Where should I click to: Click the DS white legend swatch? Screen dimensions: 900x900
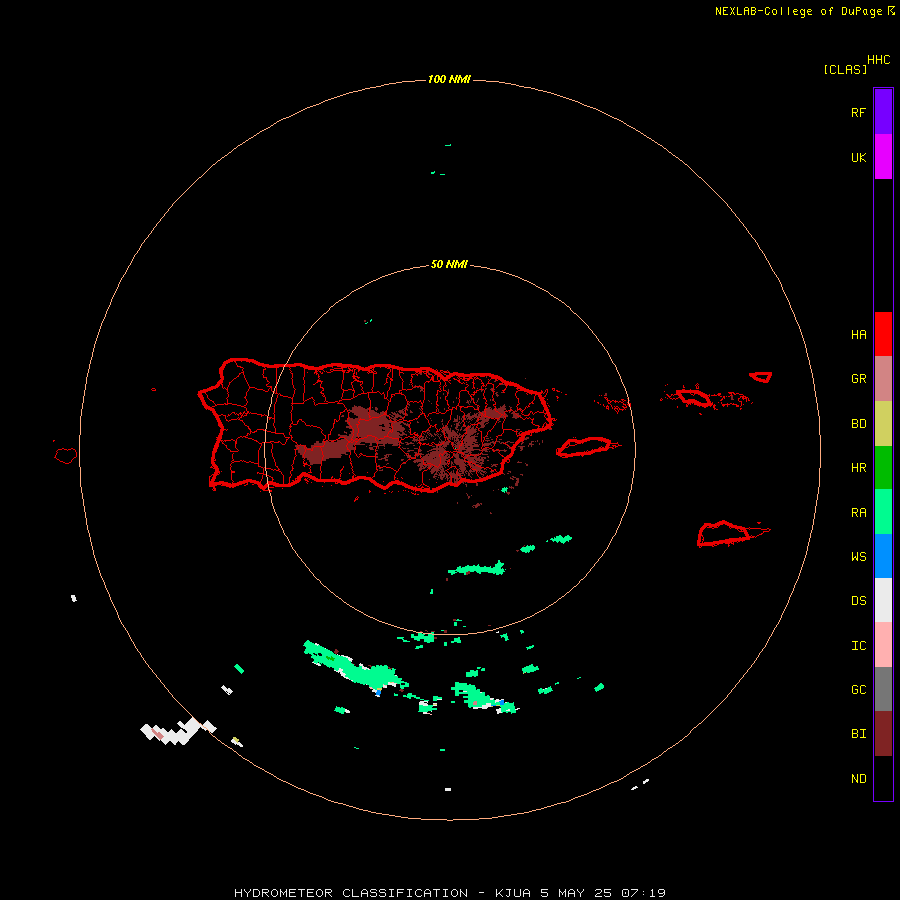pos(883,600)
